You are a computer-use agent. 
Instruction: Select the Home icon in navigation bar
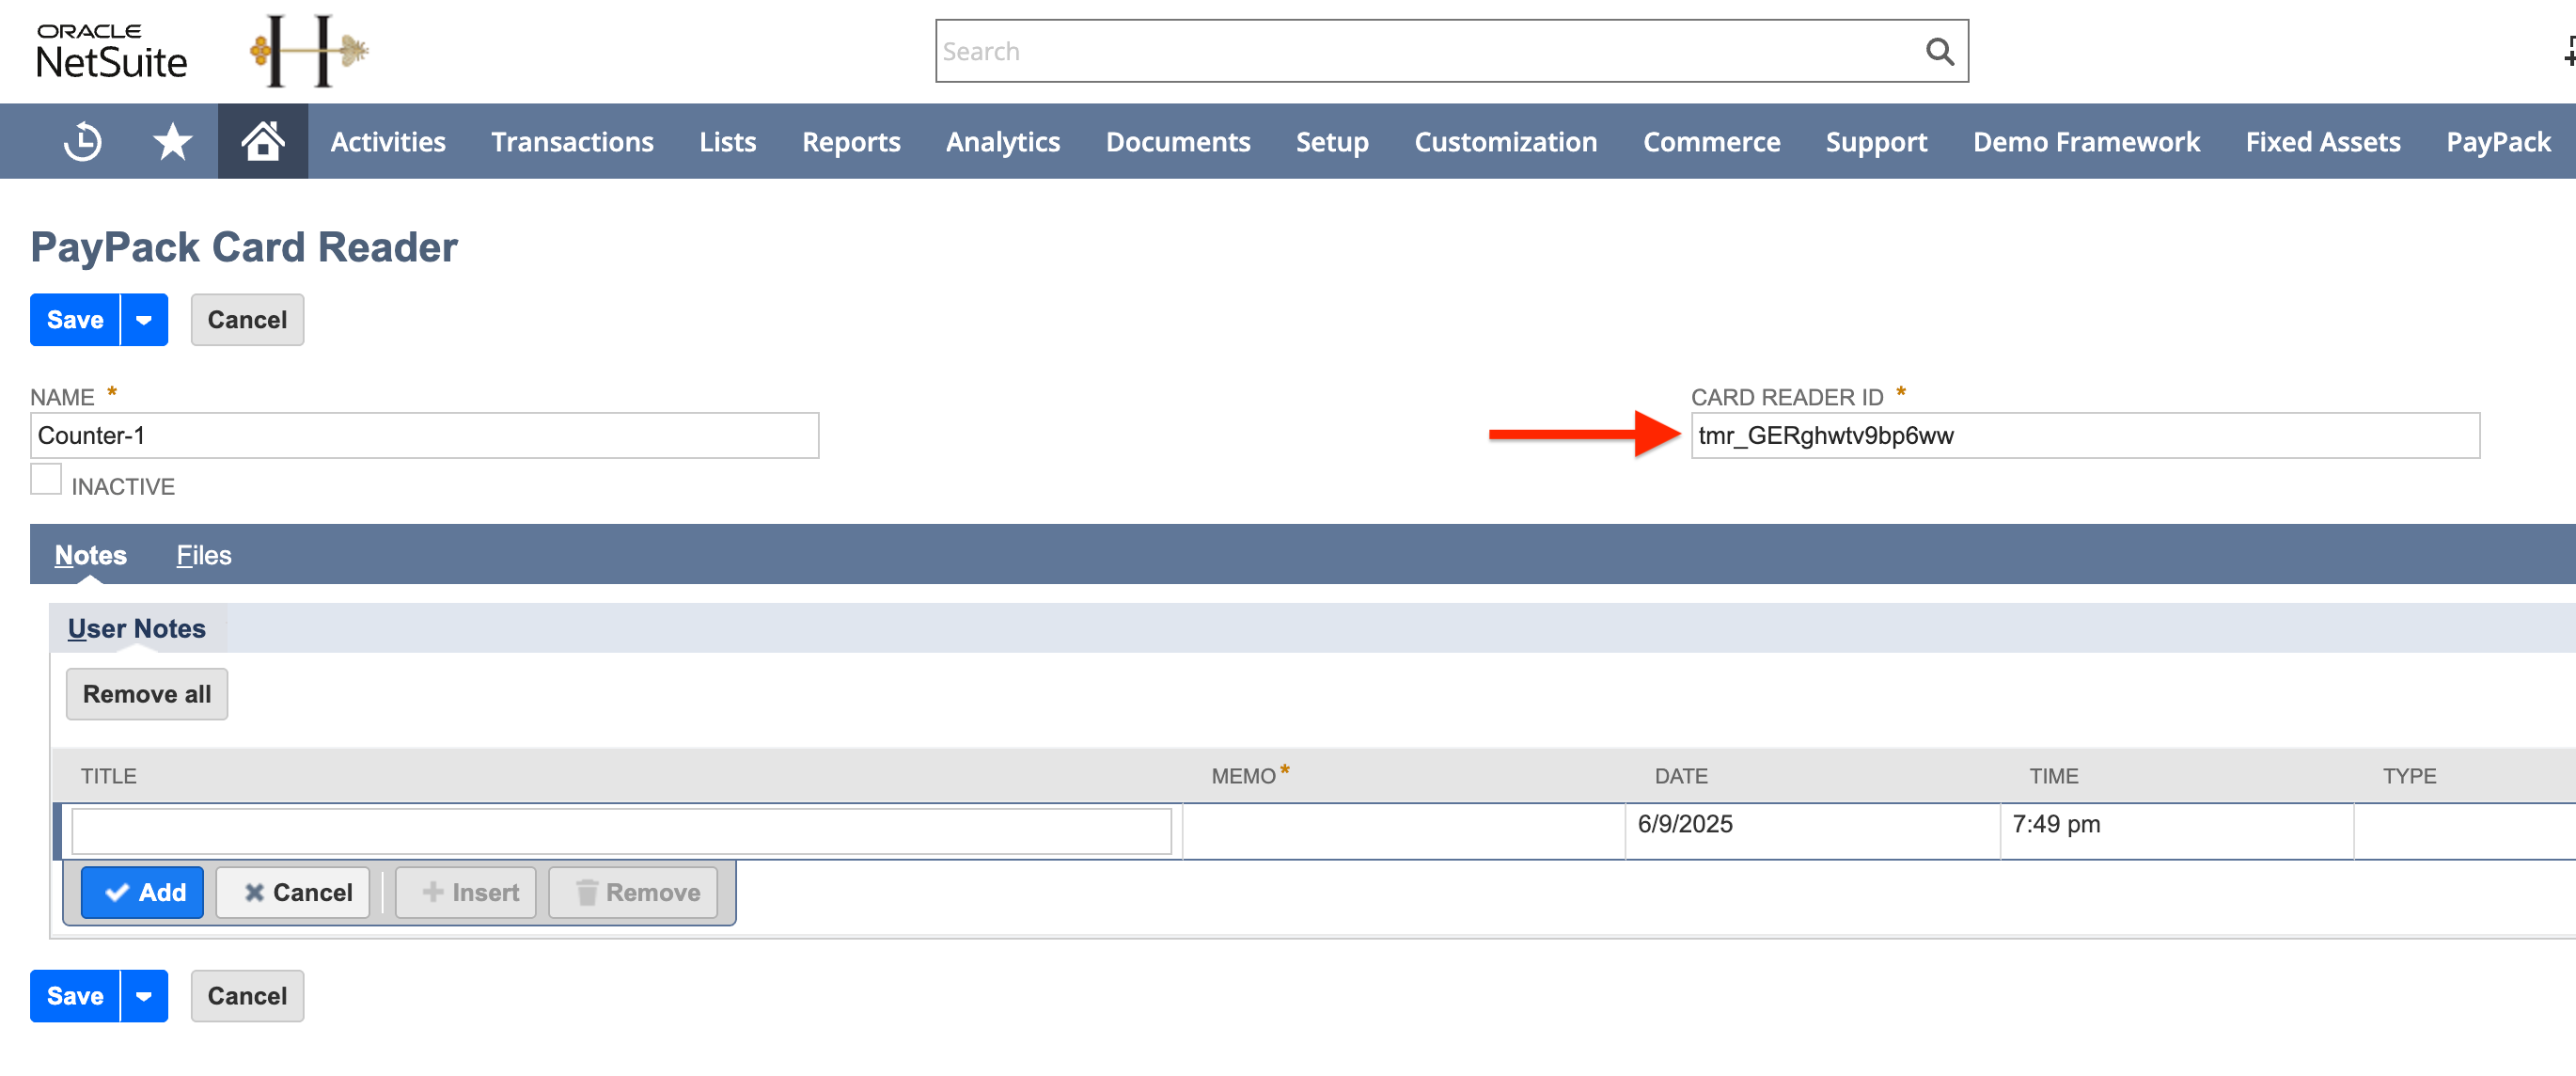262,141
